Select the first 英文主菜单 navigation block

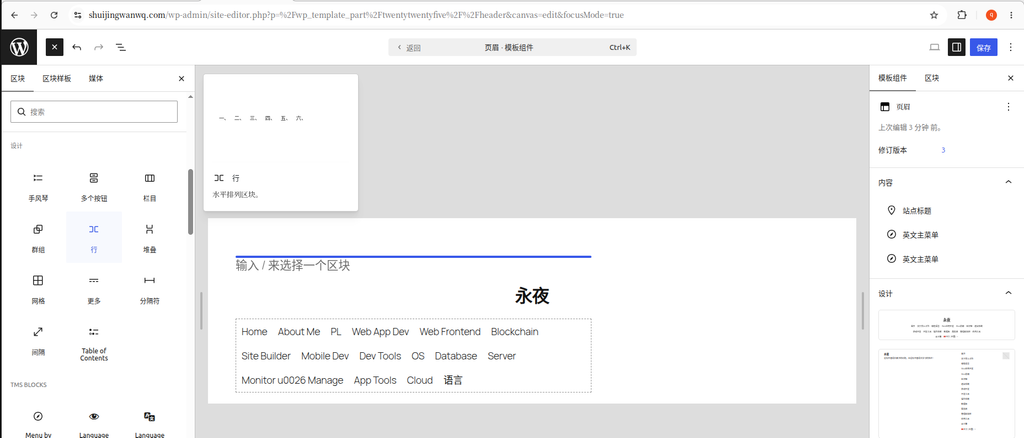click(x=920, y=235)
